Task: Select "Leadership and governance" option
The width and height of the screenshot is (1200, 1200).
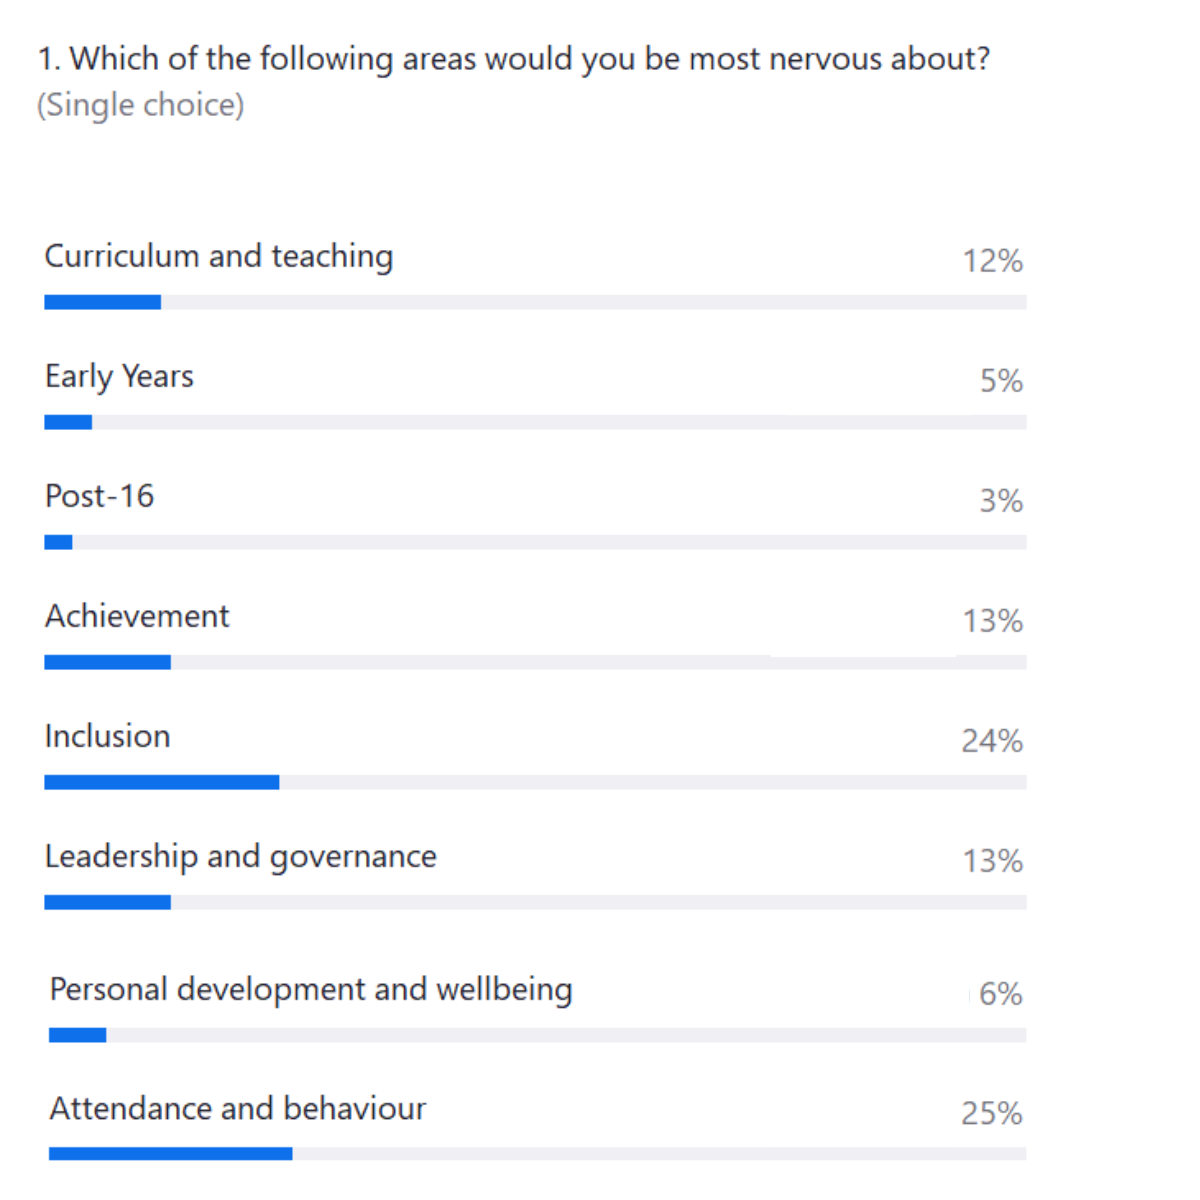Action: pos(241,857)
